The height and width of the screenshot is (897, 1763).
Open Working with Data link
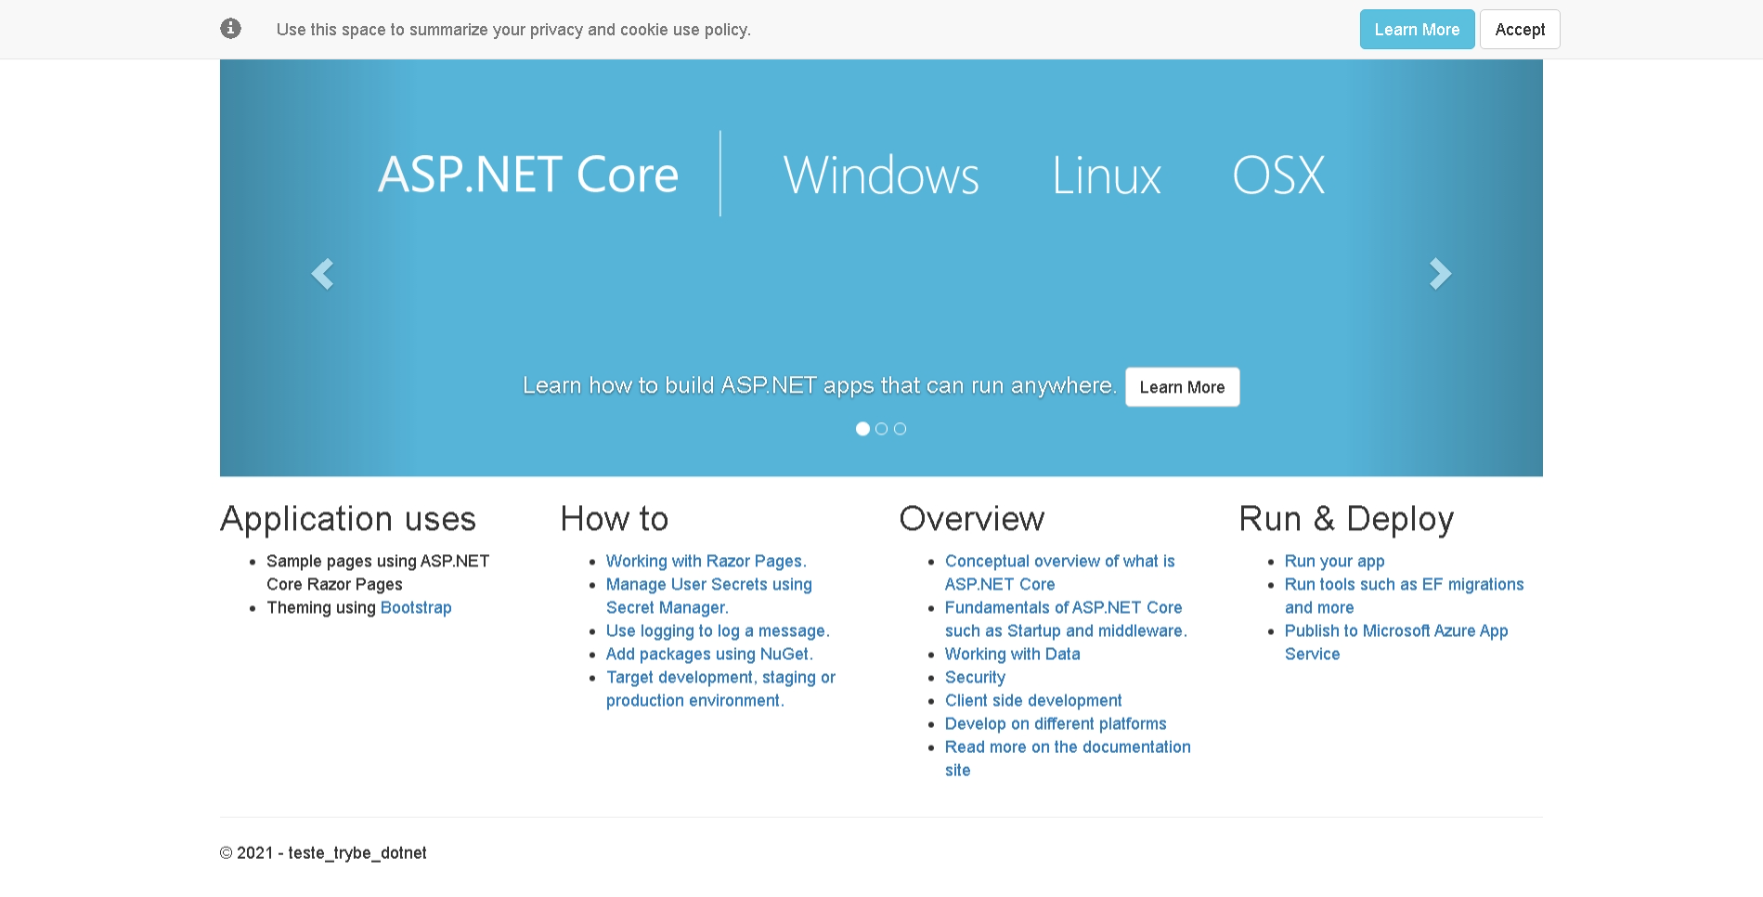pyautogui.click(x=1013, y=654)
